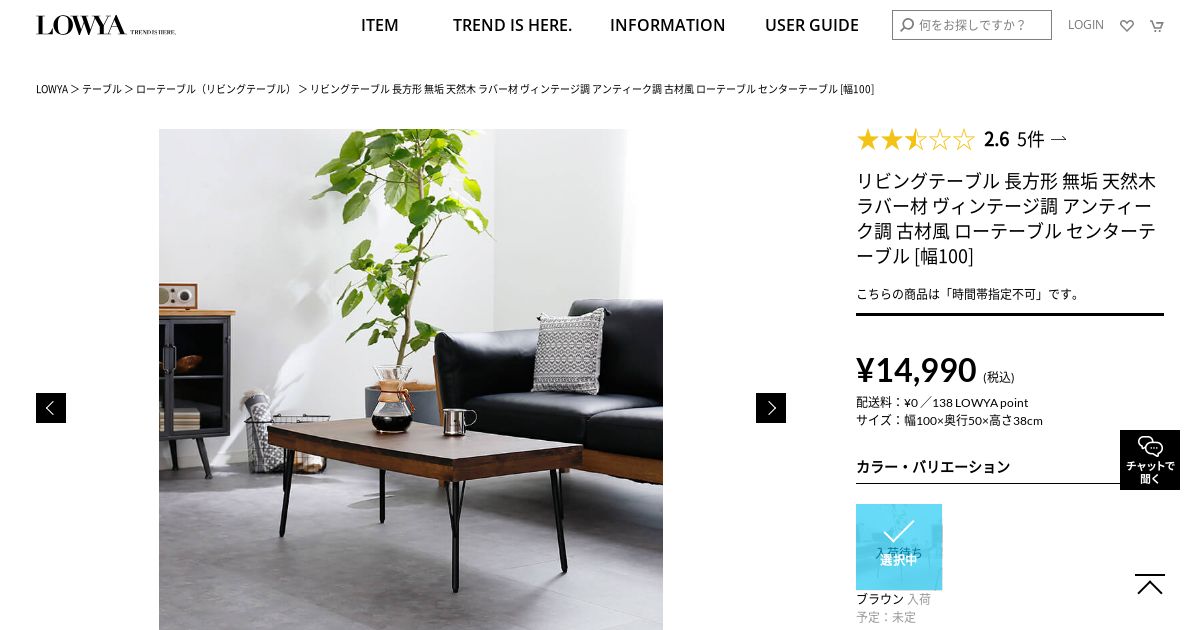Click the ローテーブル（リビングテーブル） breadcrumb
The width and height of the screenshot is (1200, 630).
(215, 89)
